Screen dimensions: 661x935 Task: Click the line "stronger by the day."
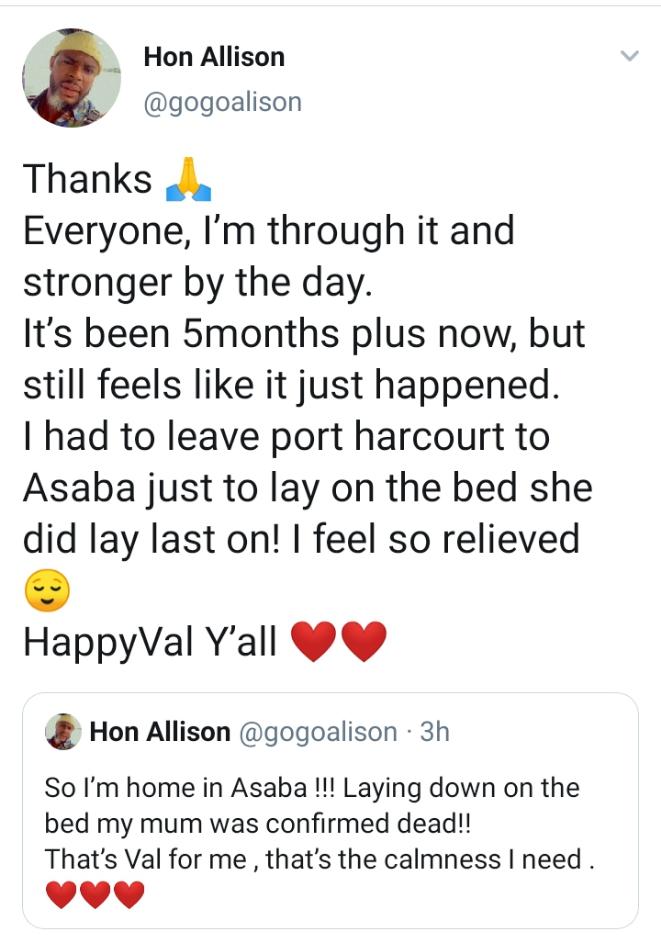point(197,282)
